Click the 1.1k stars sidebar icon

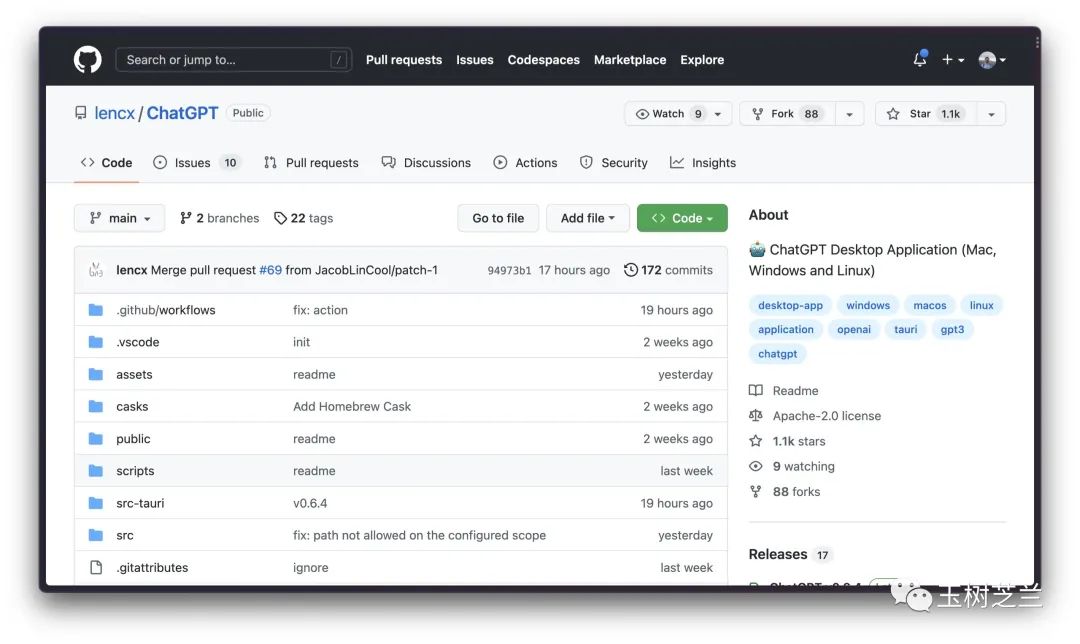click(x=756, y=442)
